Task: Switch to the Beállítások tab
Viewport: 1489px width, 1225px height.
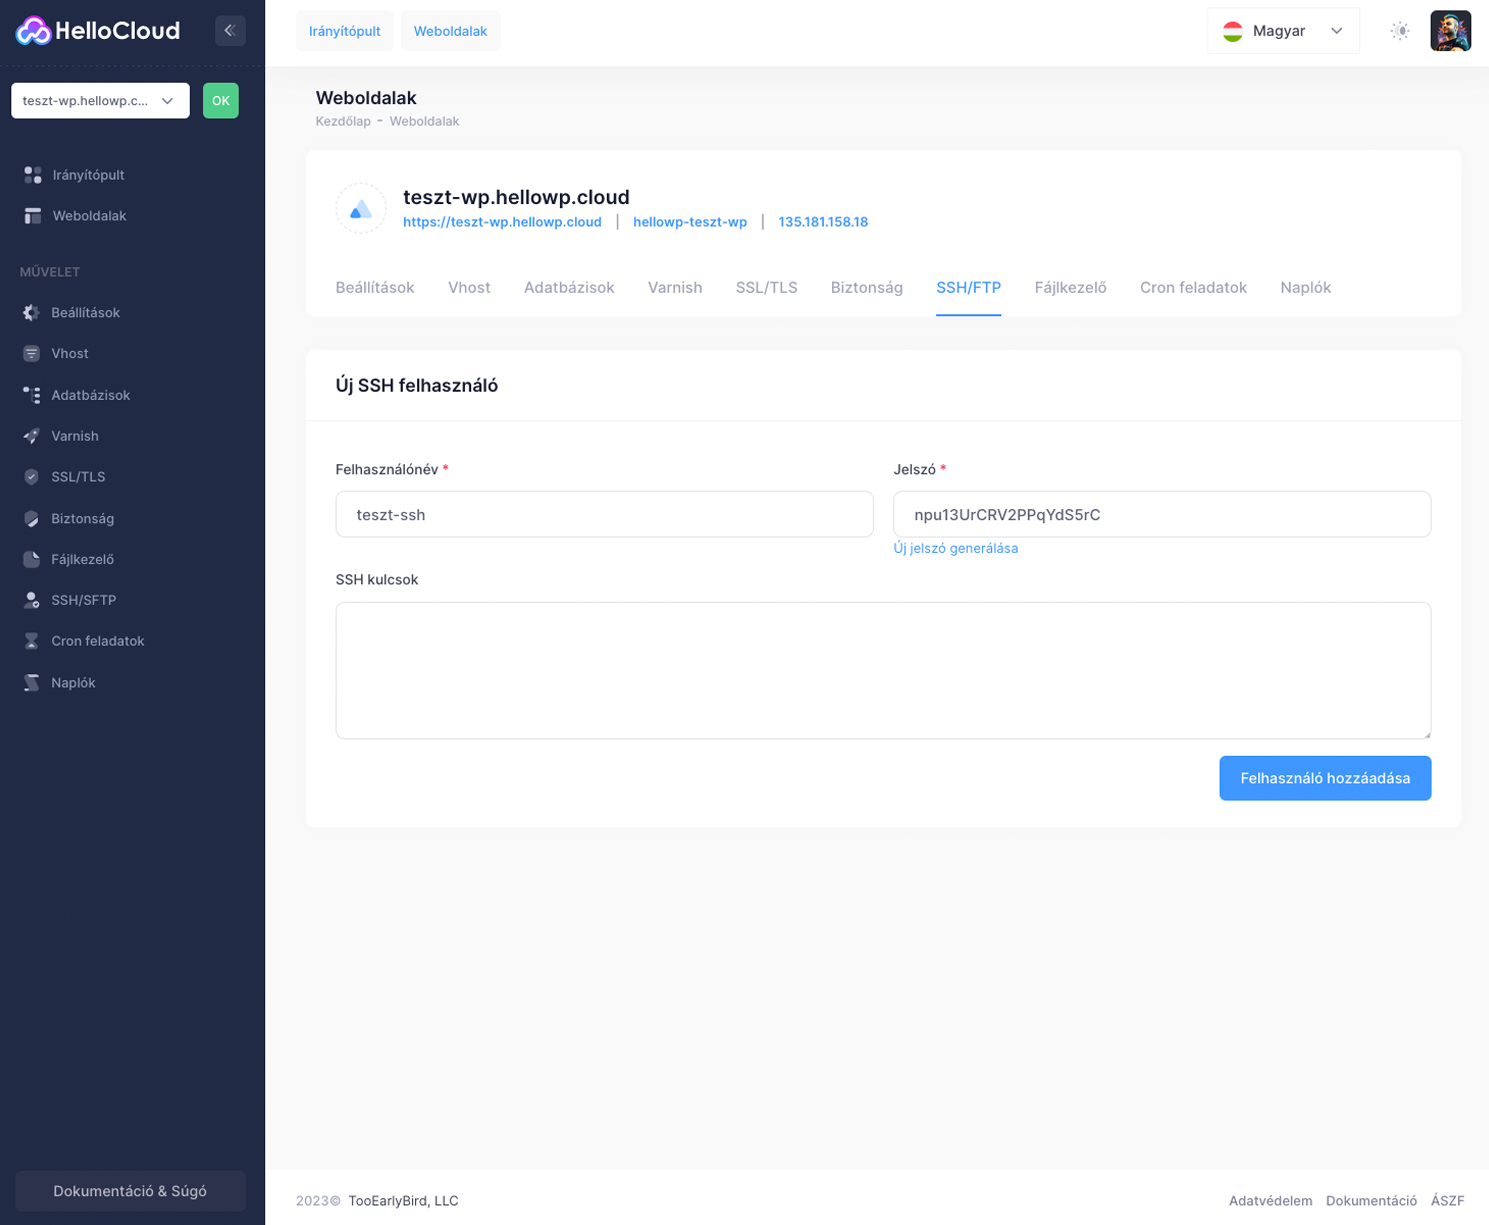Action: [375, 288]
